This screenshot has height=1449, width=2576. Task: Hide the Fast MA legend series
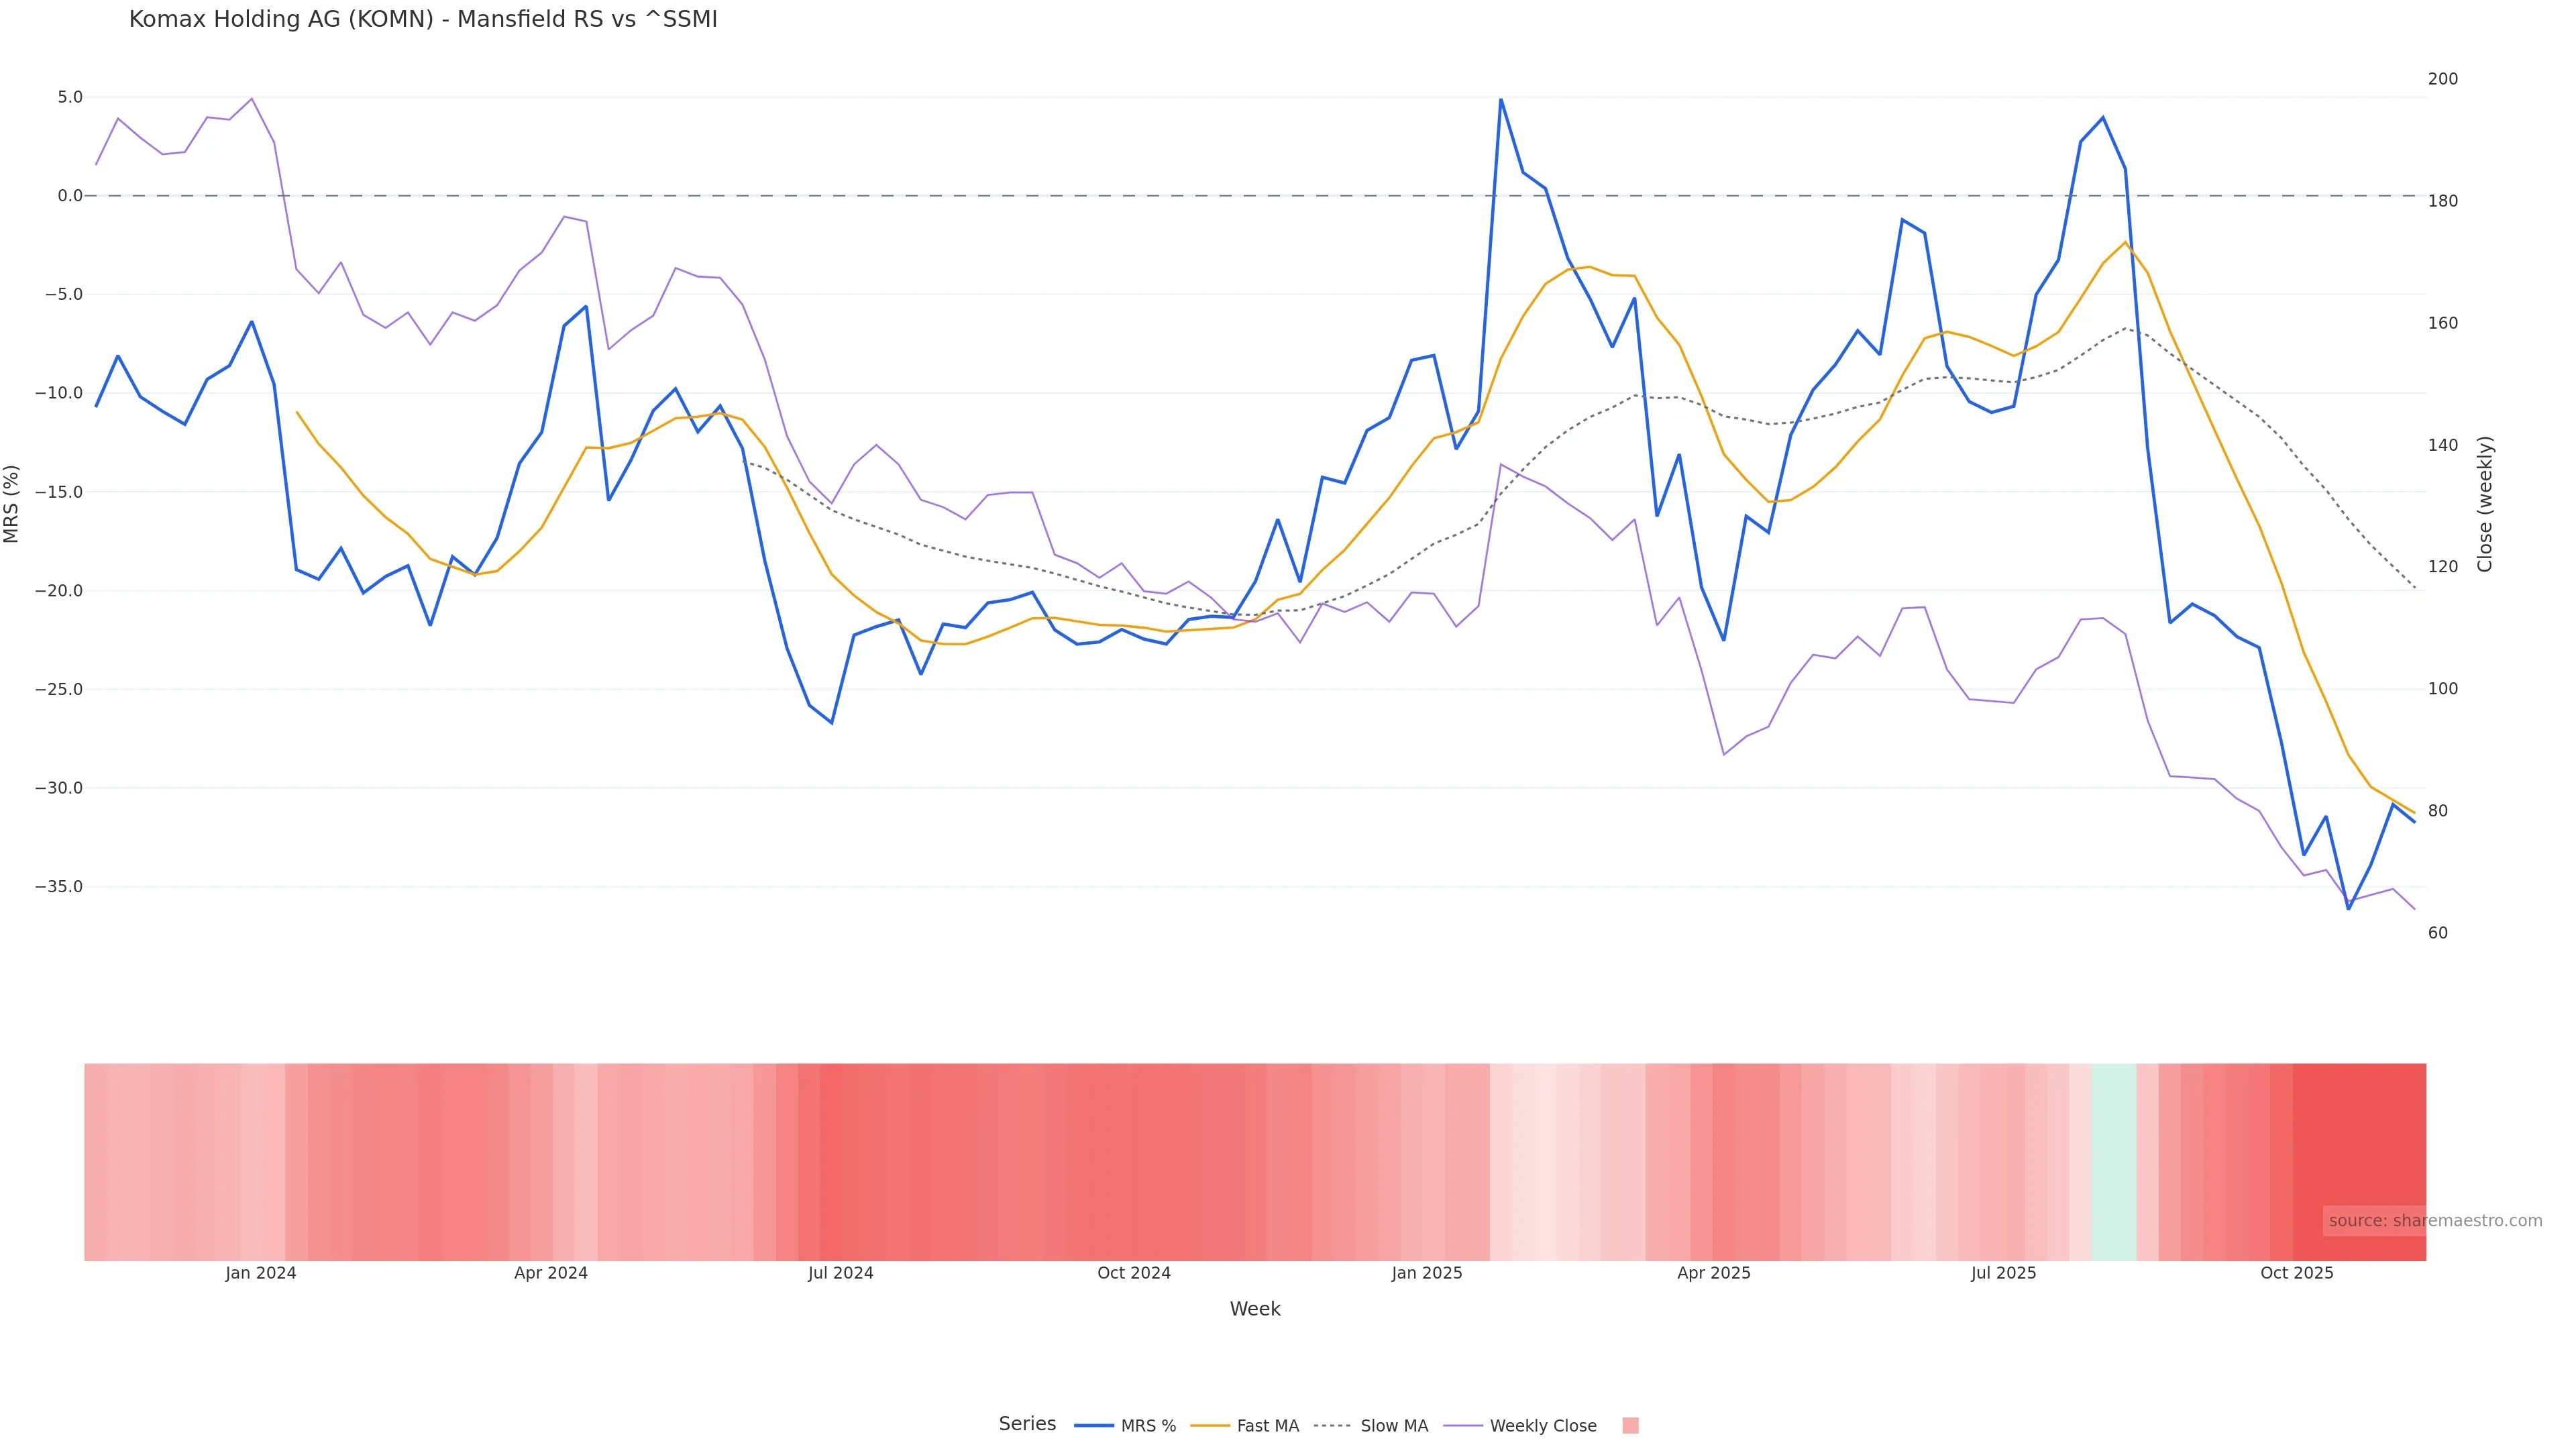click(1267, 1426)
